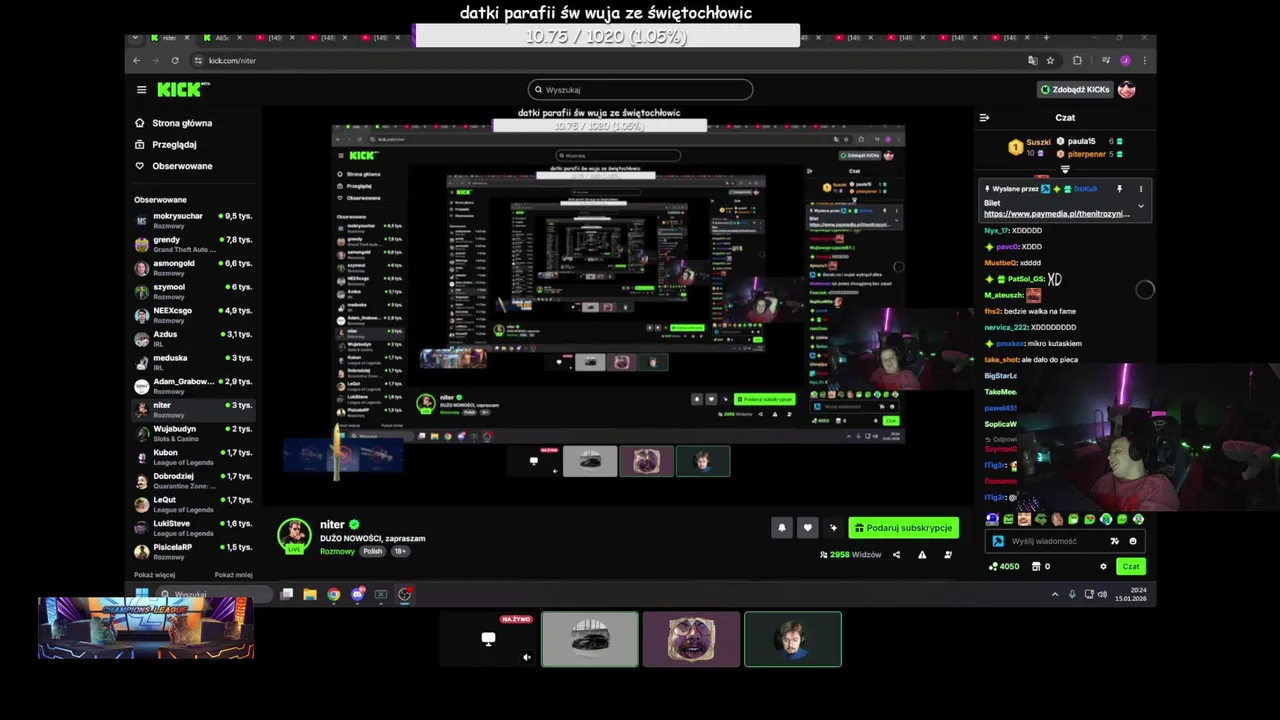Click Podaruj subskrypcje button
The height and width of the screenshot is (720, 1280).
904,527
